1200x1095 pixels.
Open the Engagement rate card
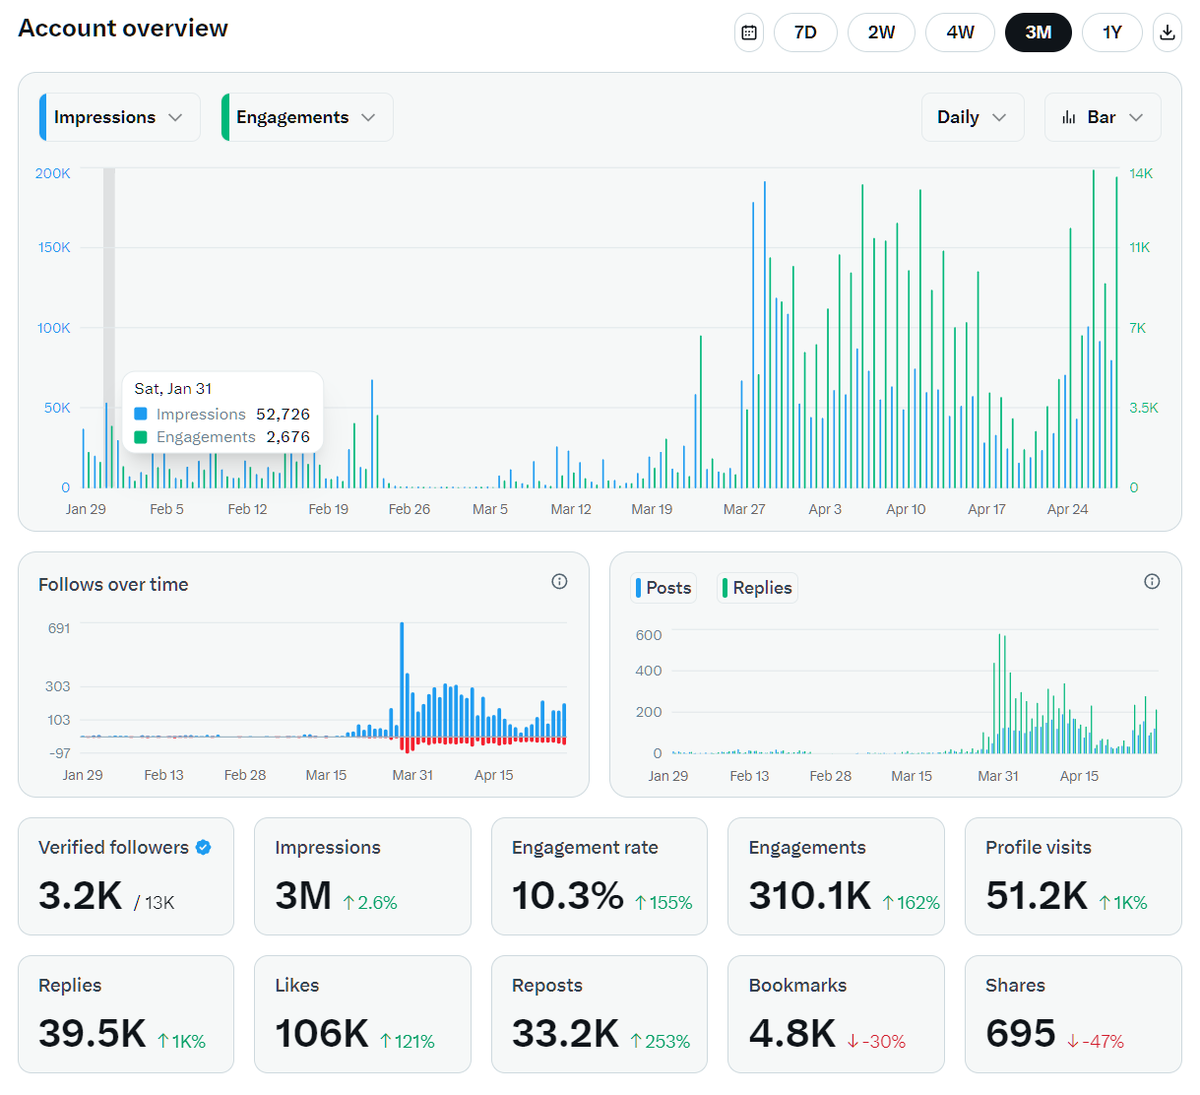point(599,876)
